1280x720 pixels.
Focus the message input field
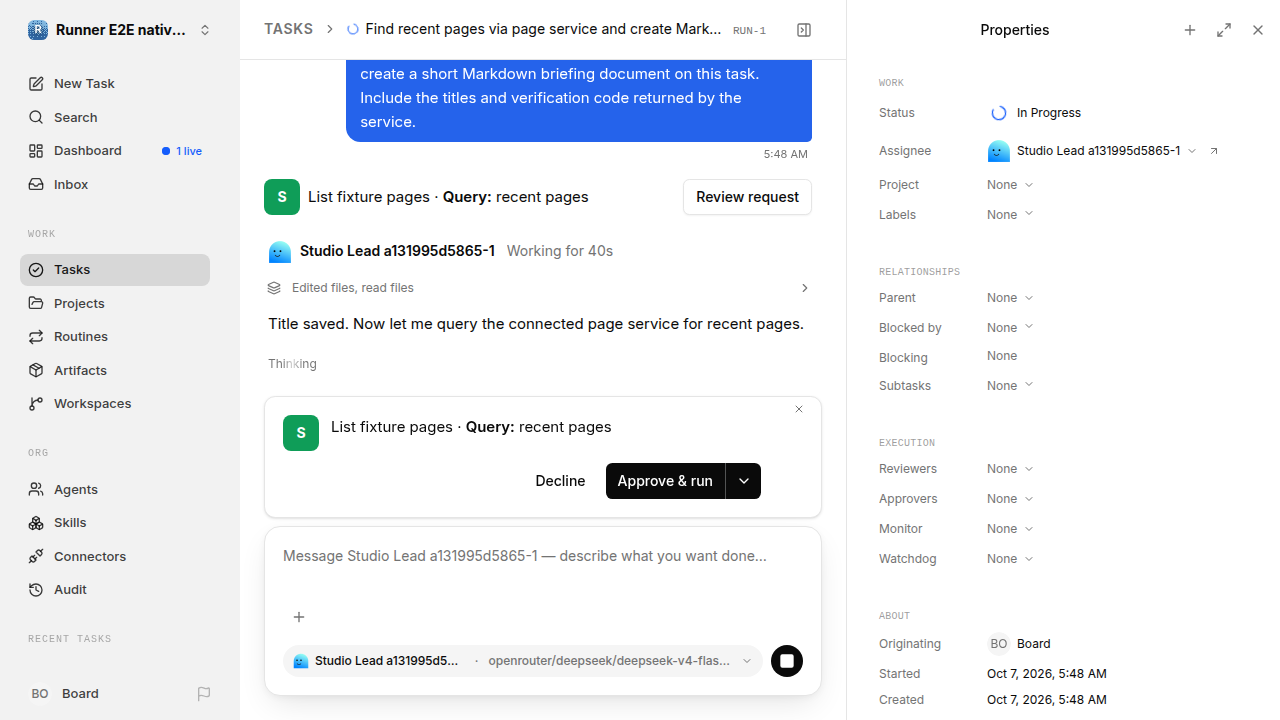(x=543, y=556)
